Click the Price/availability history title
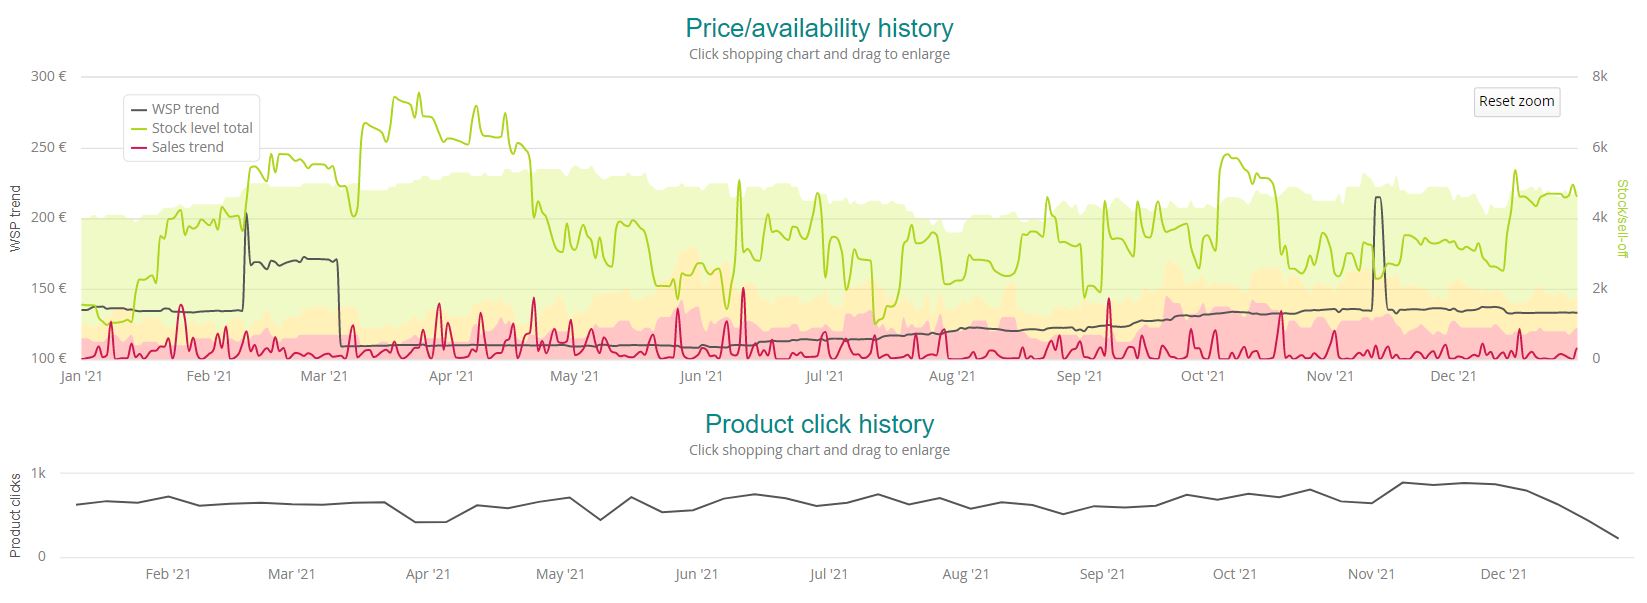Viewport: 1647px width, 603px height. click(819, 28)
